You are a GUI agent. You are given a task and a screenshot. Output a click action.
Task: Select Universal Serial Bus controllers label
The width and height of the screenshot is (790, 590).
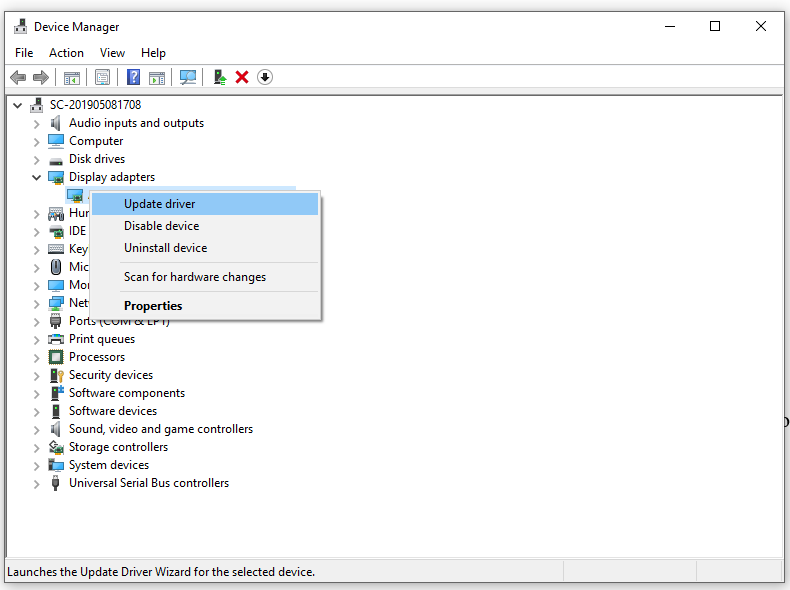point(149,483)
